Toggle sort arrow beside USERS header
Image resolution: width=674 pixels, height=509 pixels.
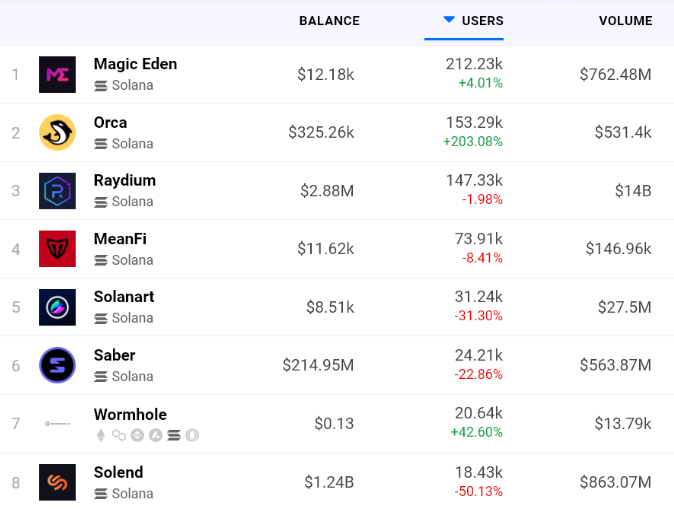point(449,20)
